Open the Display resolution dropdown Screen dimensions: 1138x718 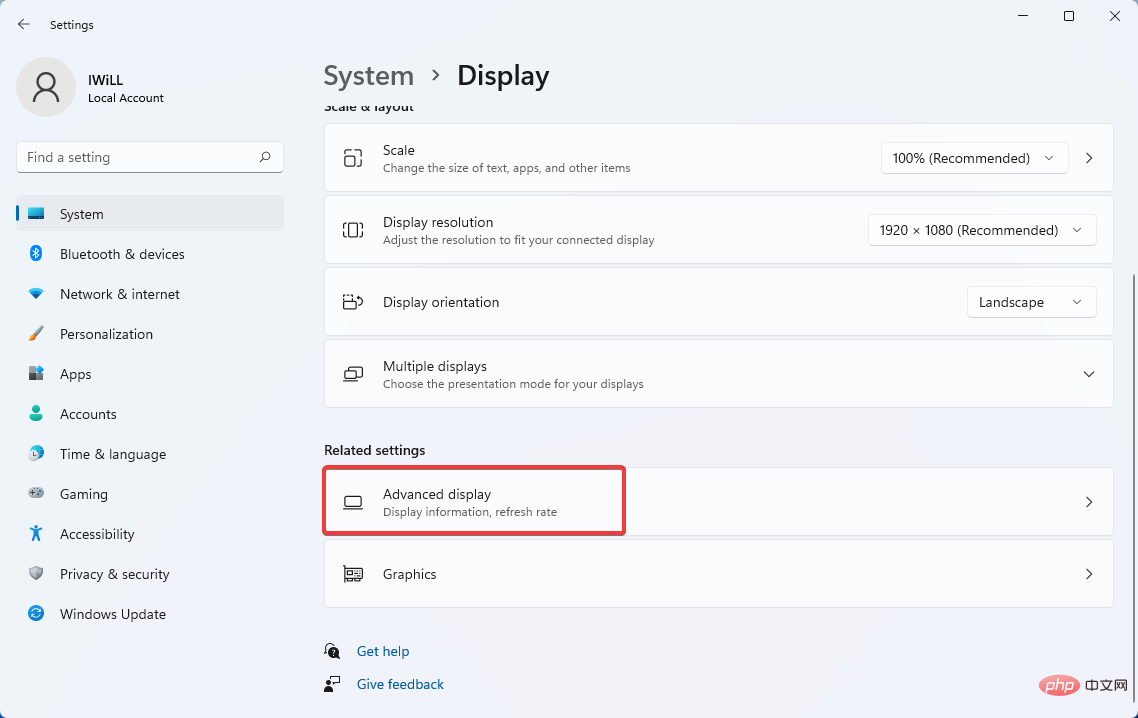[x=982, y=230]
